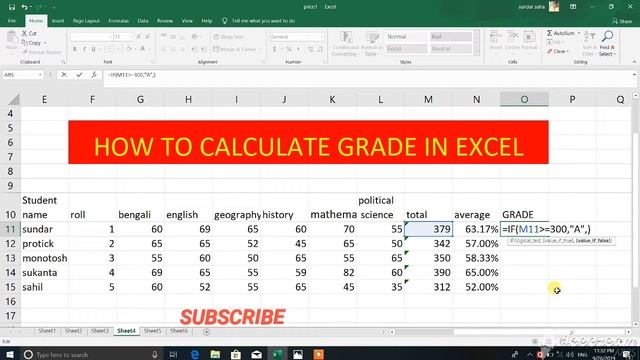Switch to the Page Layout tab
The image size is (640, 360).
[x=86, y=21]
